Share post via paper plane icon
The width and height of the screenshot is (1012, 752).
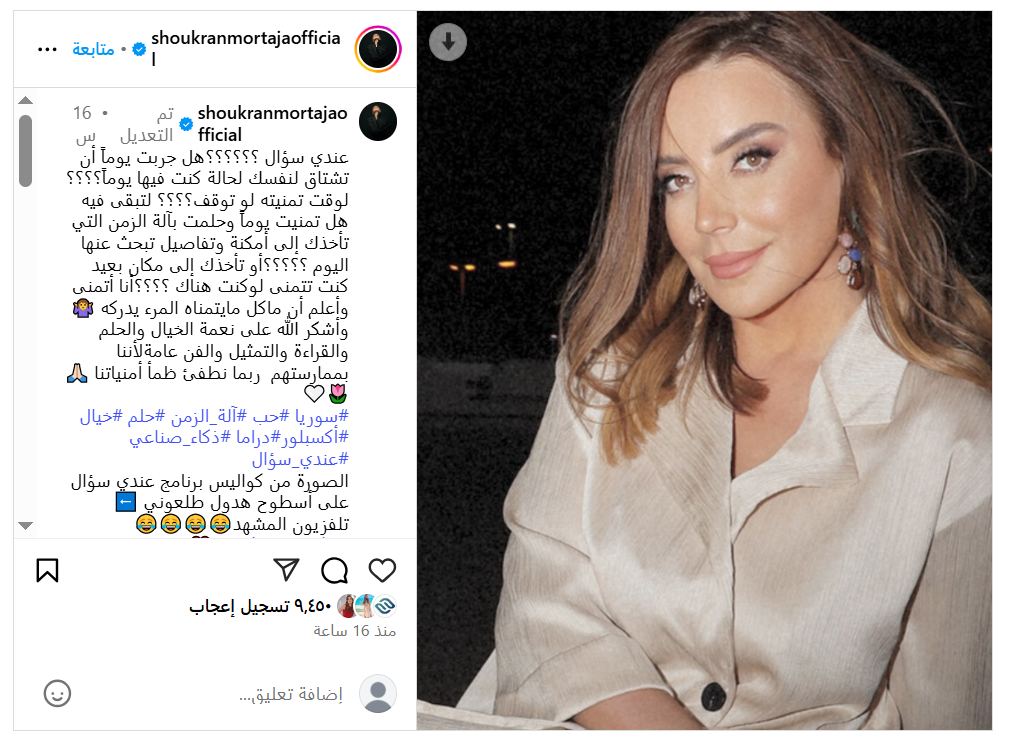[286, 569]
